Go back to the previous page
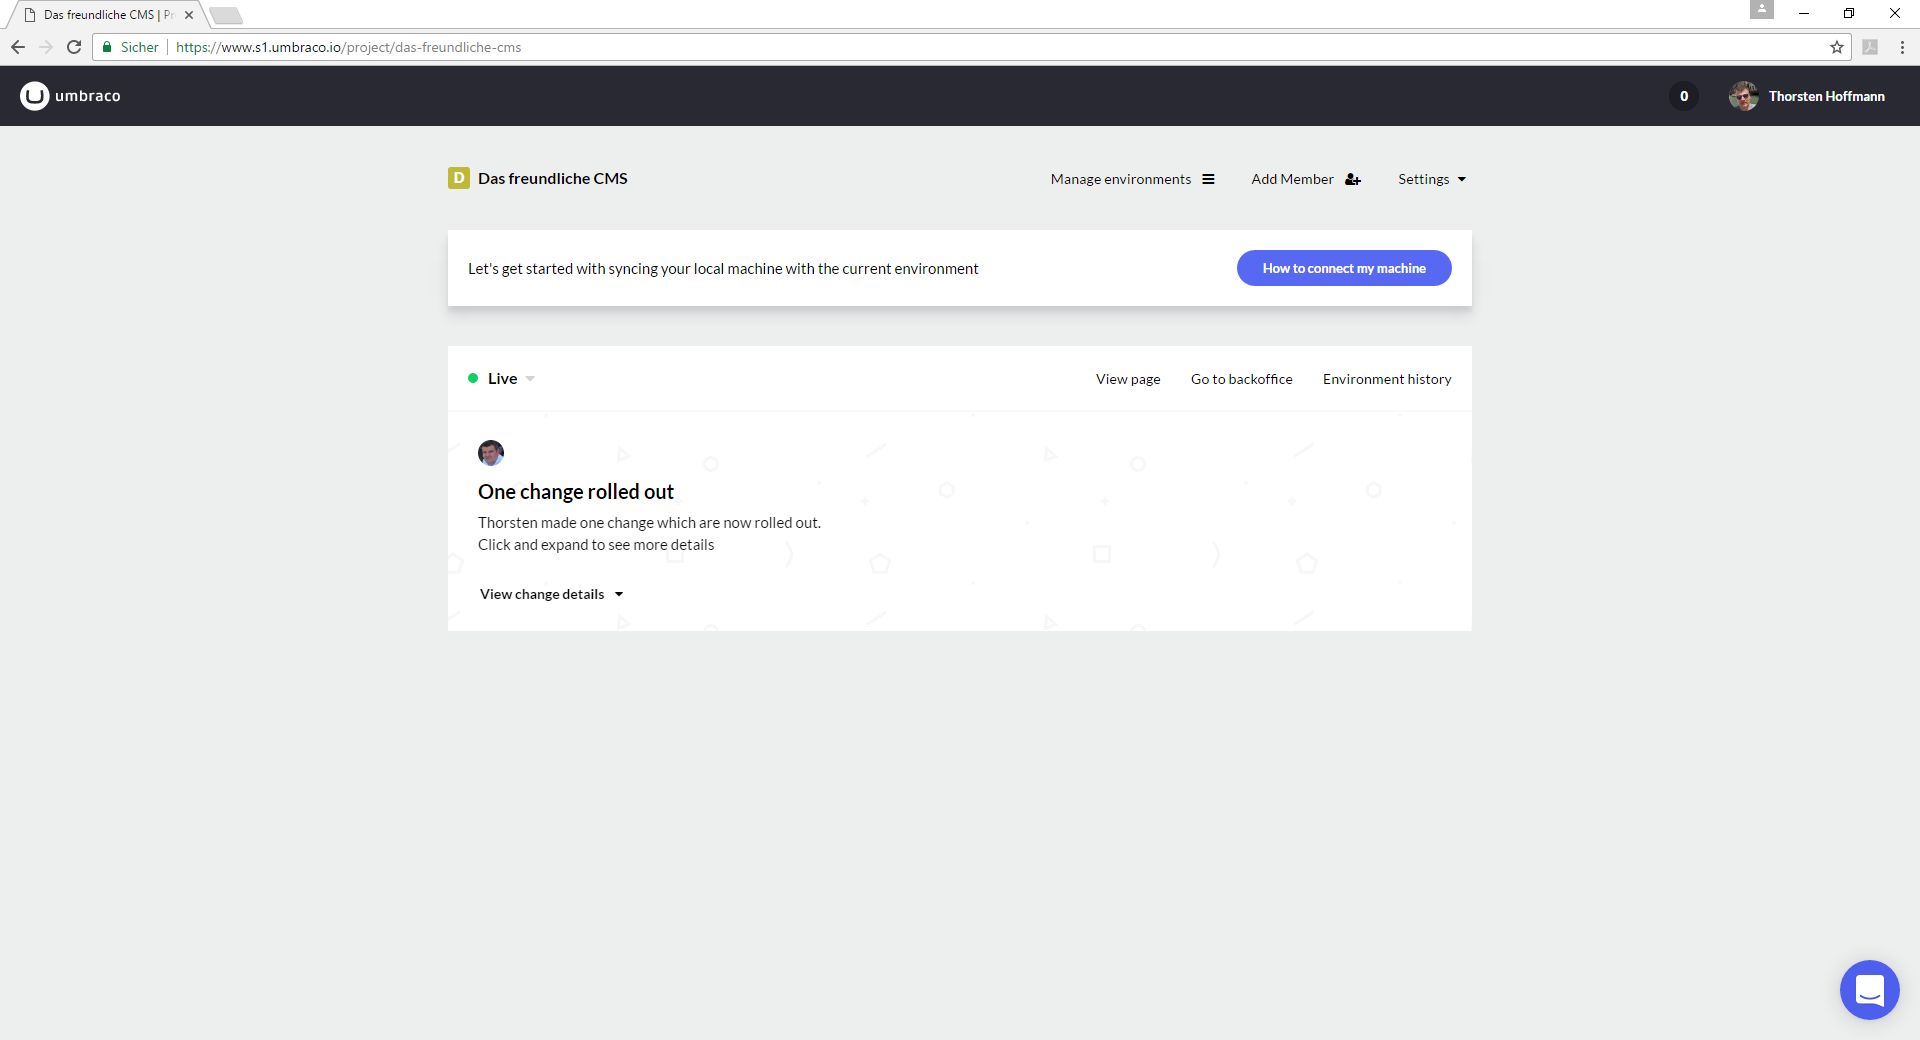This screenshot has height=1040, width=1920. tap(18, 47)
